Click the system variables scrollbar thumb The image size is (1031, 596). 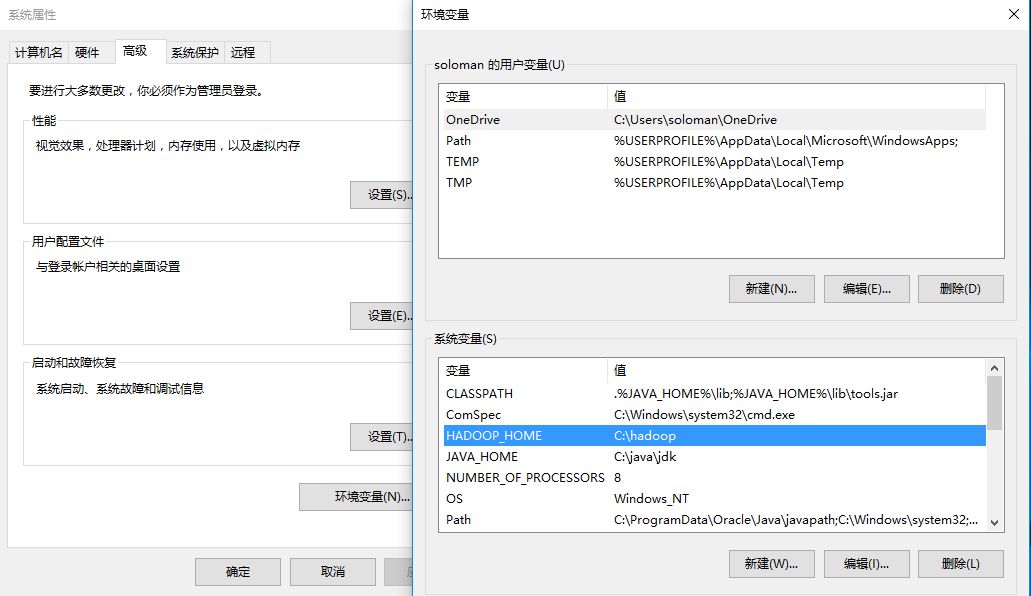pos(994,403)
